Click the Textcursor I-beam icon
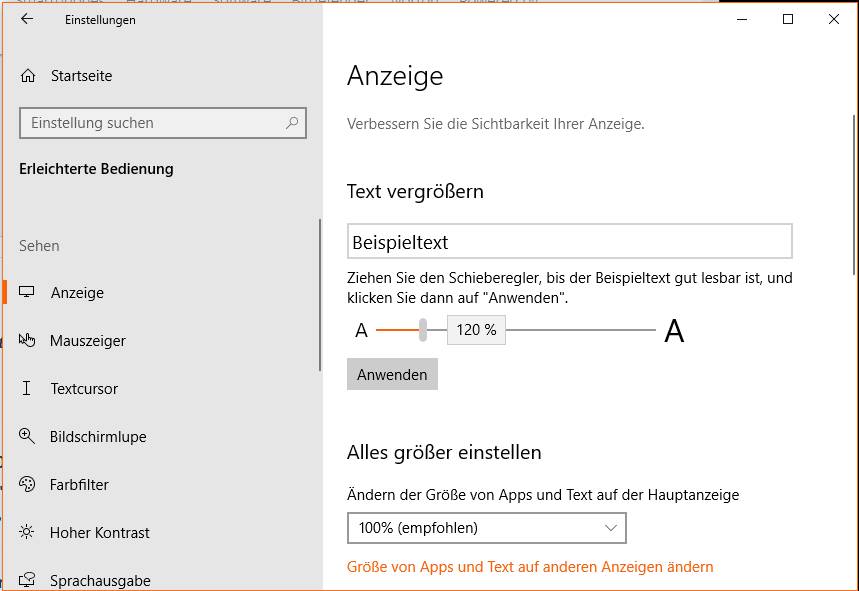This screenshot has height=591, width=859. (26, 388)
